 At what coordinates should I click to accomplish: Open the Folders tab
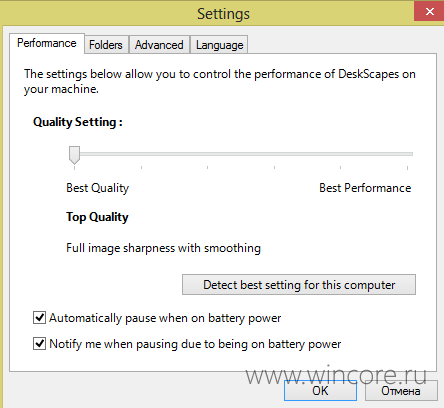(x=106, y=45)
